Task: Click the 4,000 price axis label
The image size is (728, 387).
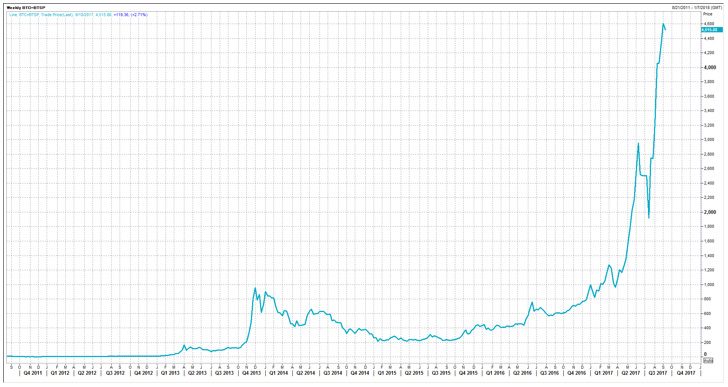Action: [710, 68]
